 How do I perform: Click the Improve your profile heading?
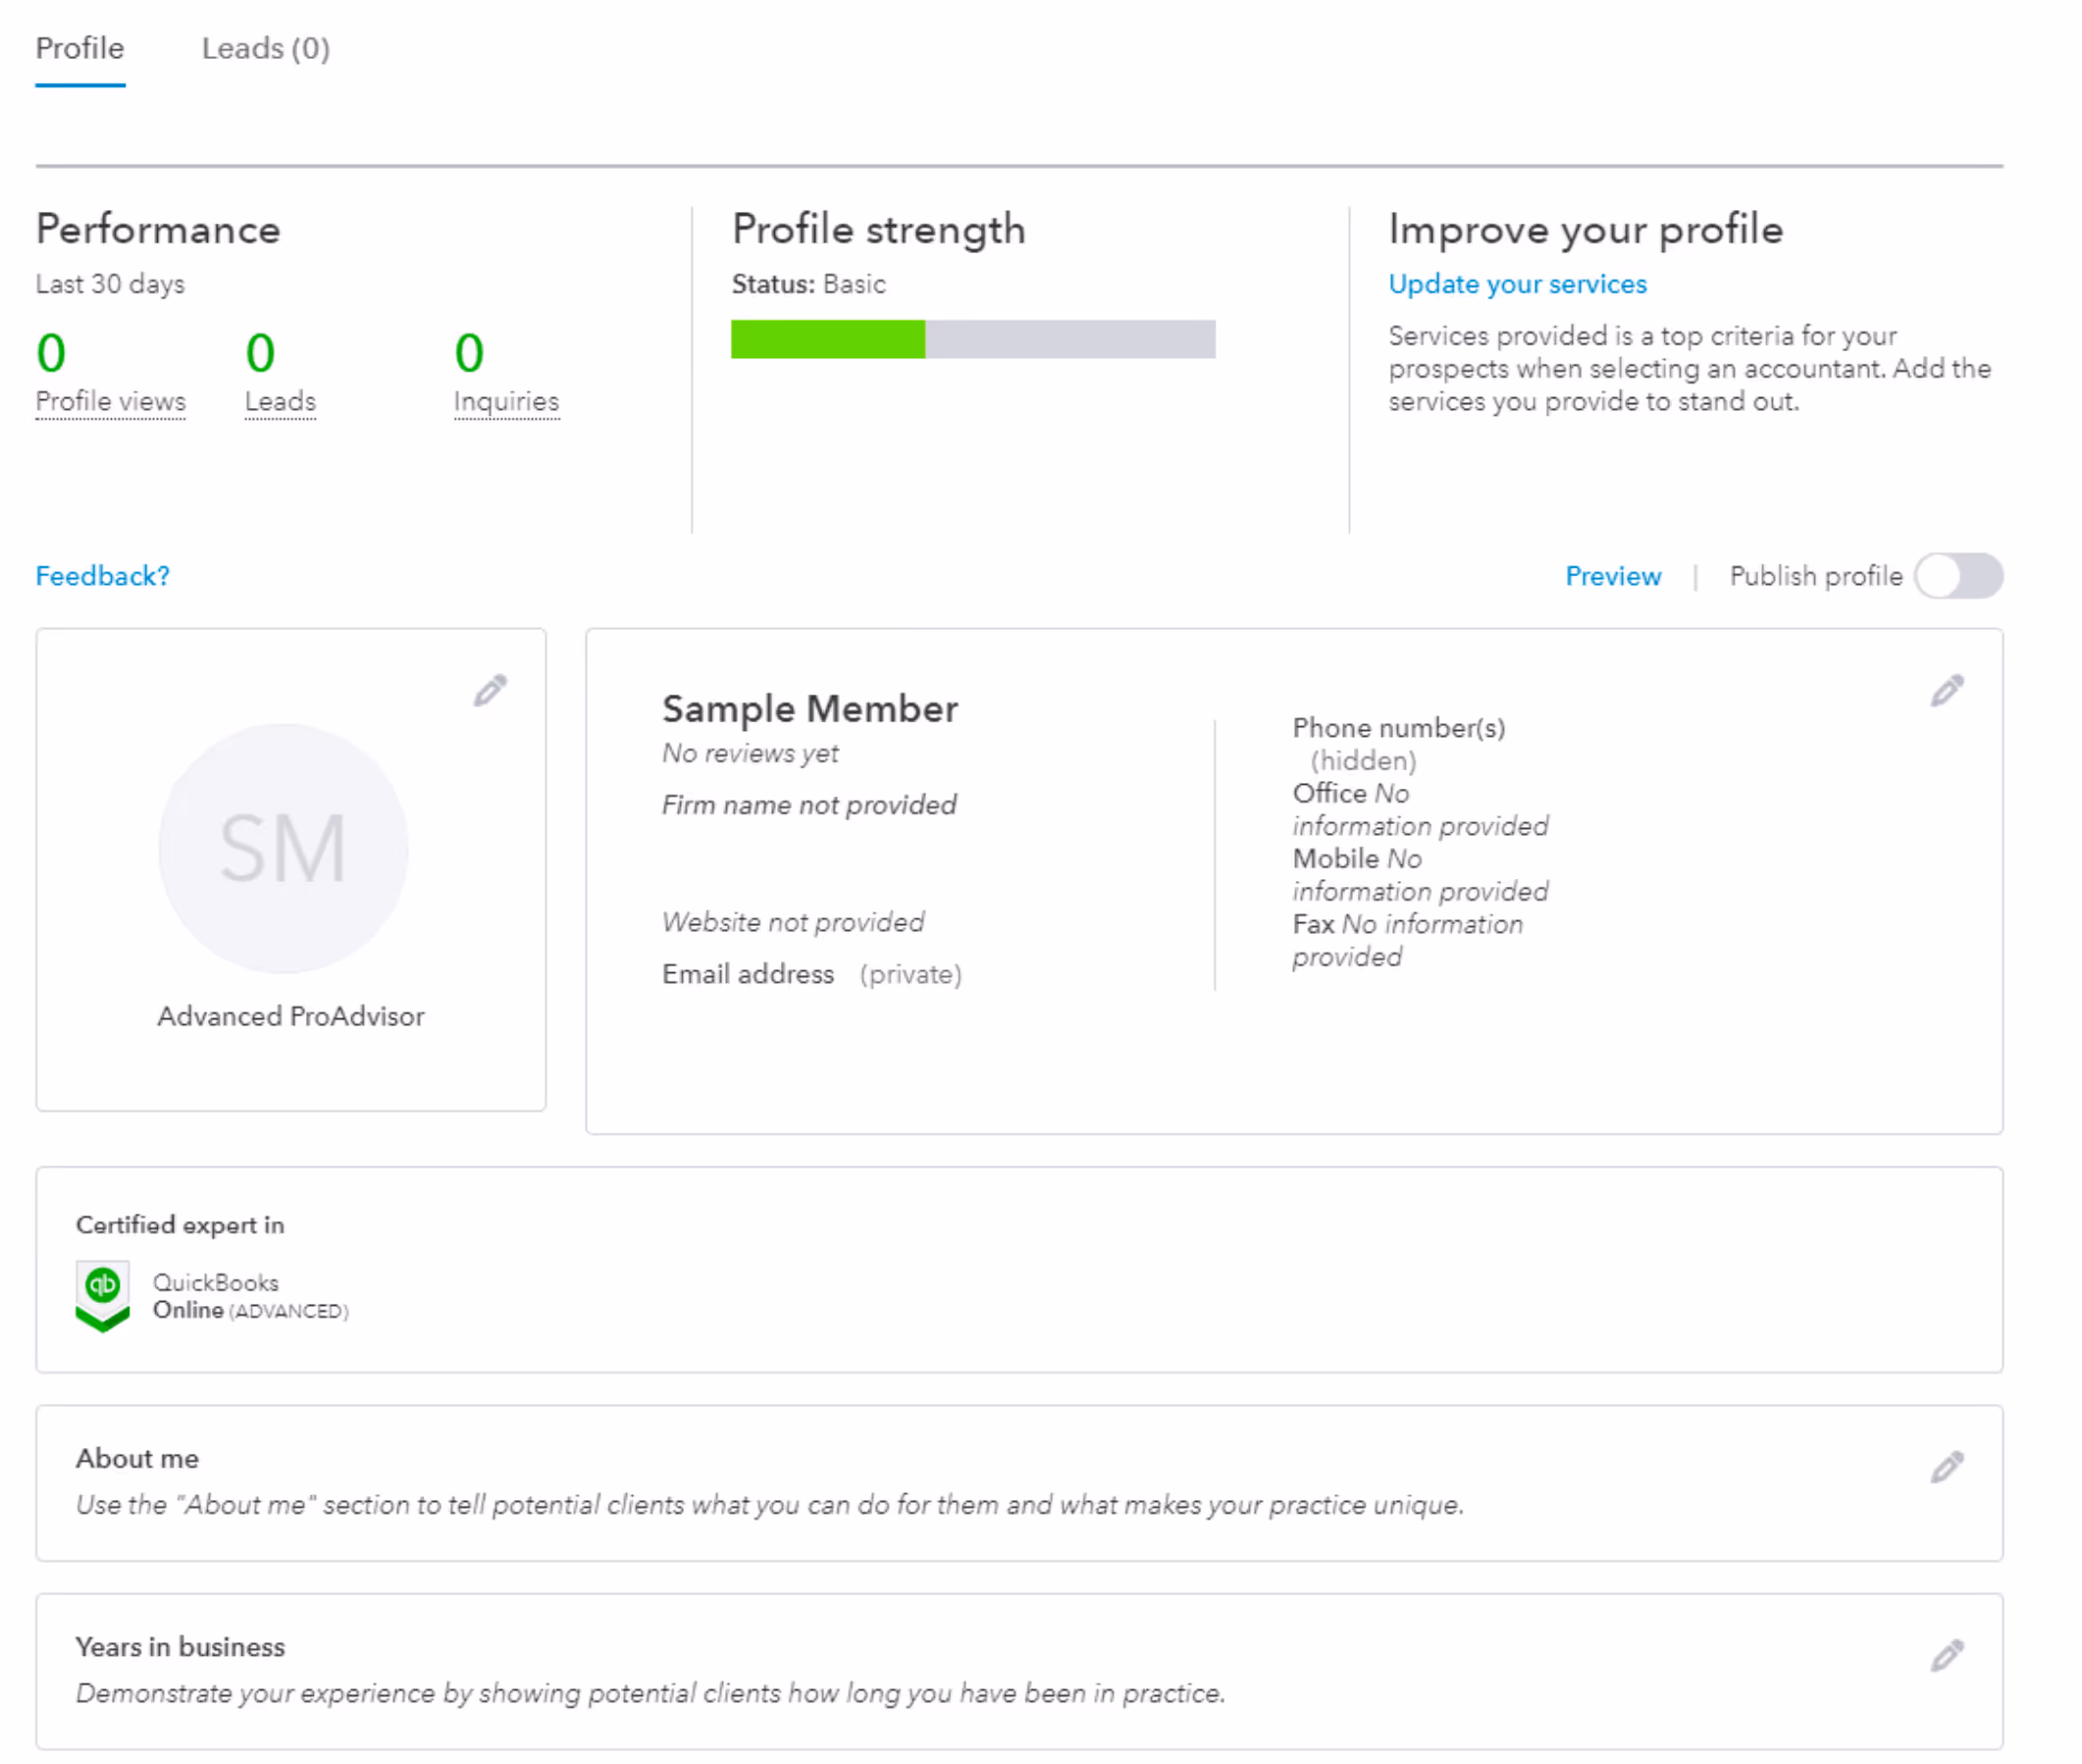(1585, 229)
